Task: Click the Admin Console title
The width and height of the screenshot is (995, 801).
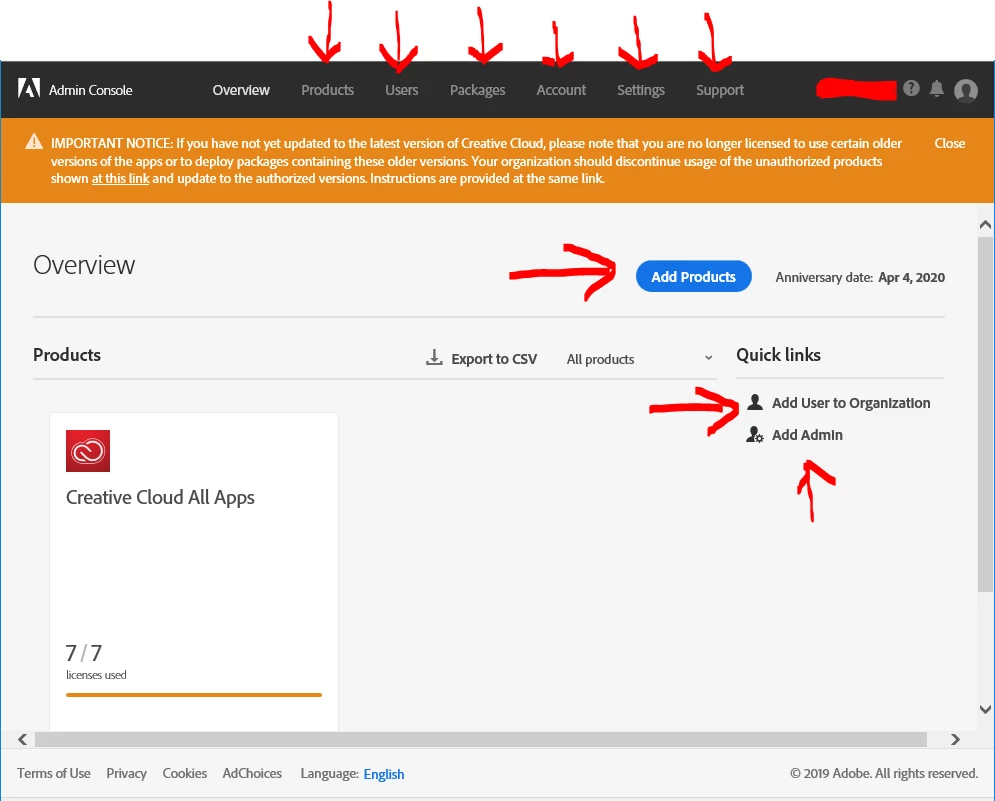Action: coord(91,90)
